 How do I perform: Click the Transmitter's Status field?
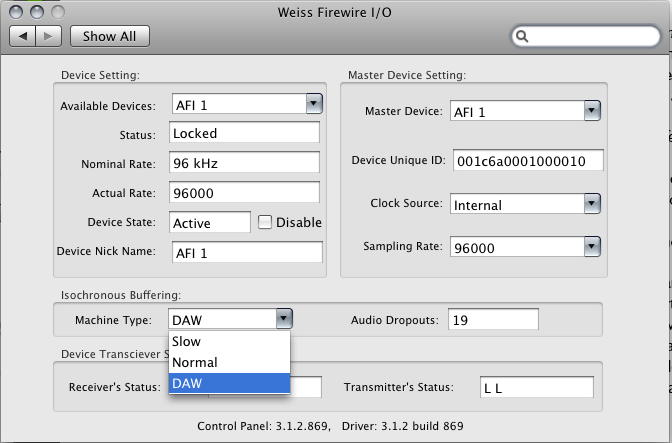click(x=536, y=387)
